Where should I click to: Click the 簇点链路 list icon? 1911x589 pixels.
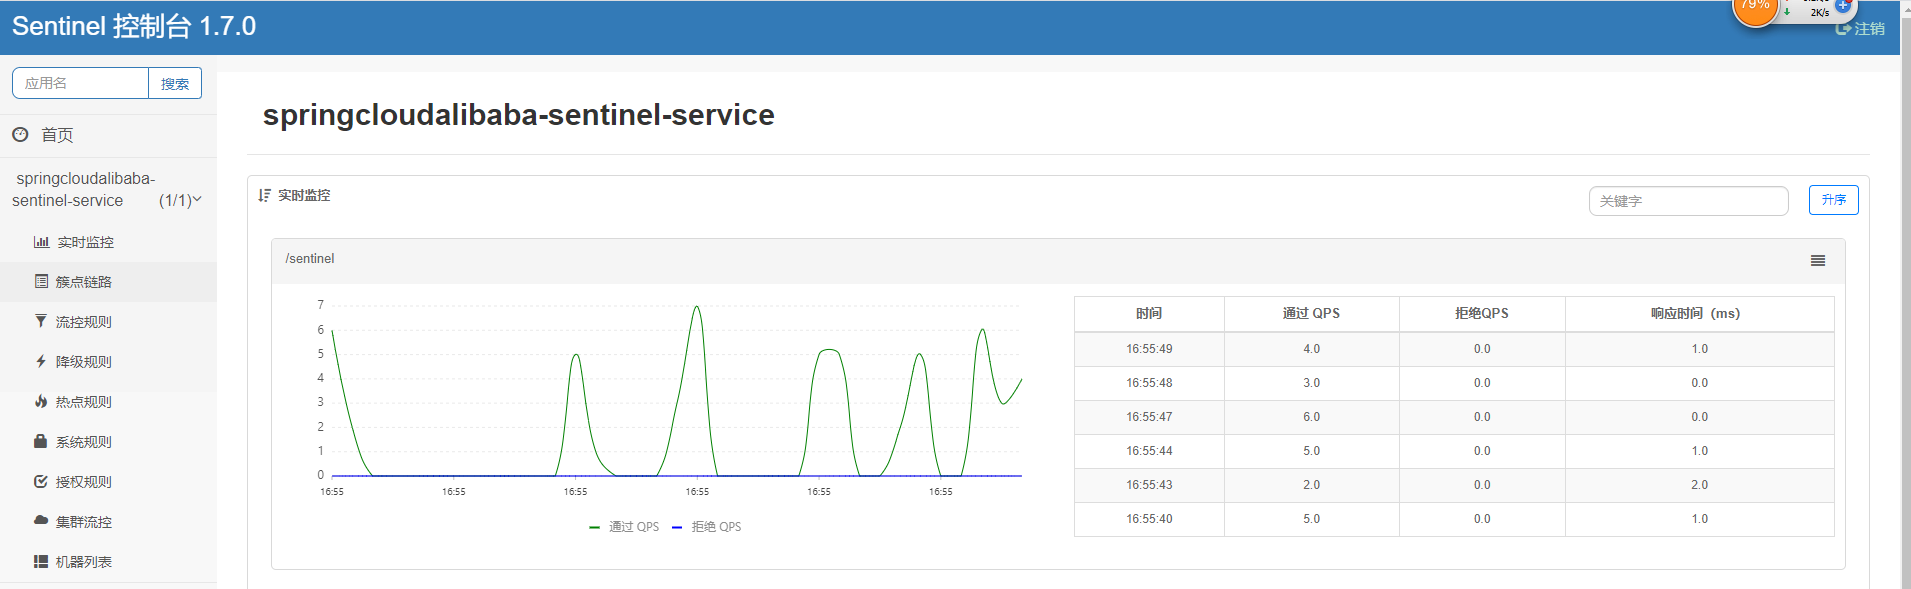point(41,281)
